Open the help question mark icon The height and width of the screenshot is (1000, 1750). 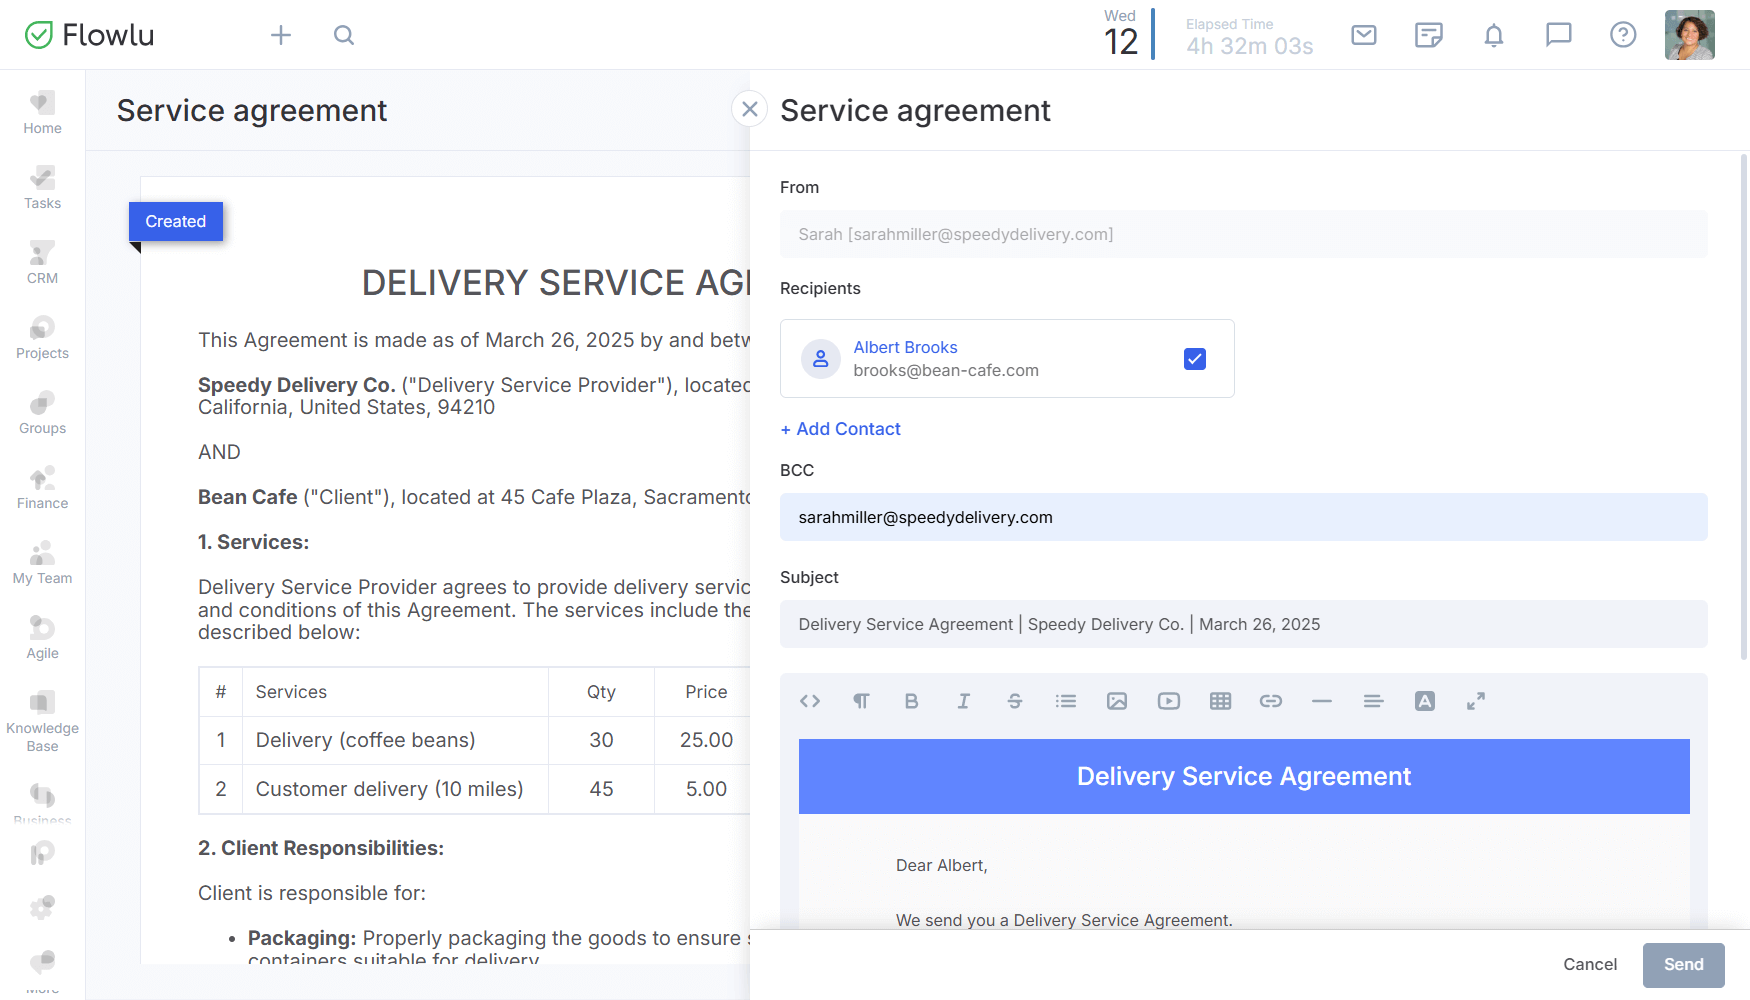tap(1623, 35)
